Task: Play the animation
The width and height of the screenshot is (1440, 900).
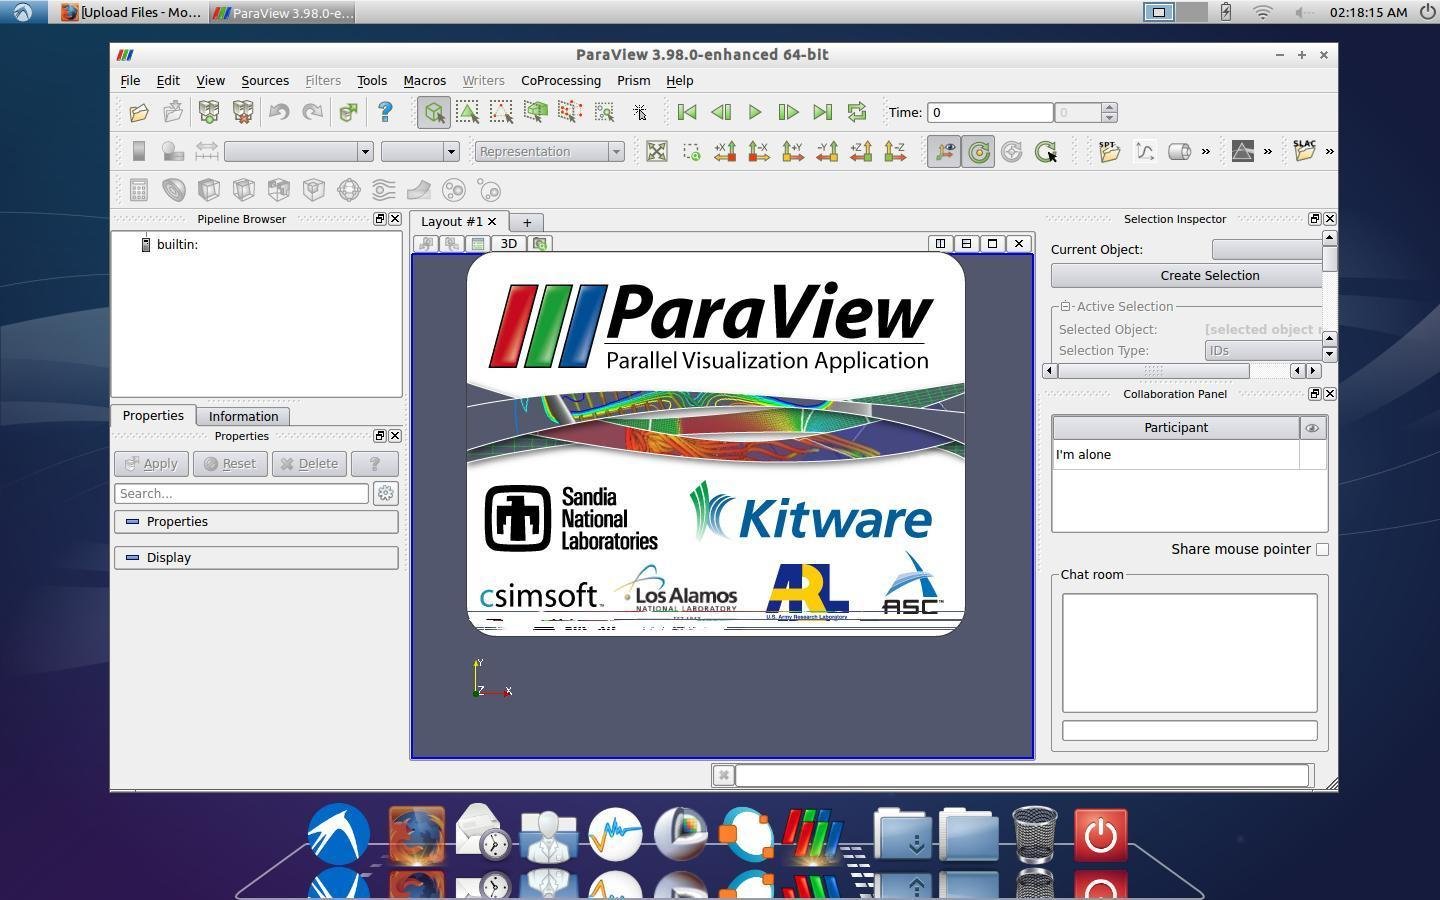Action: pos(755,112)
